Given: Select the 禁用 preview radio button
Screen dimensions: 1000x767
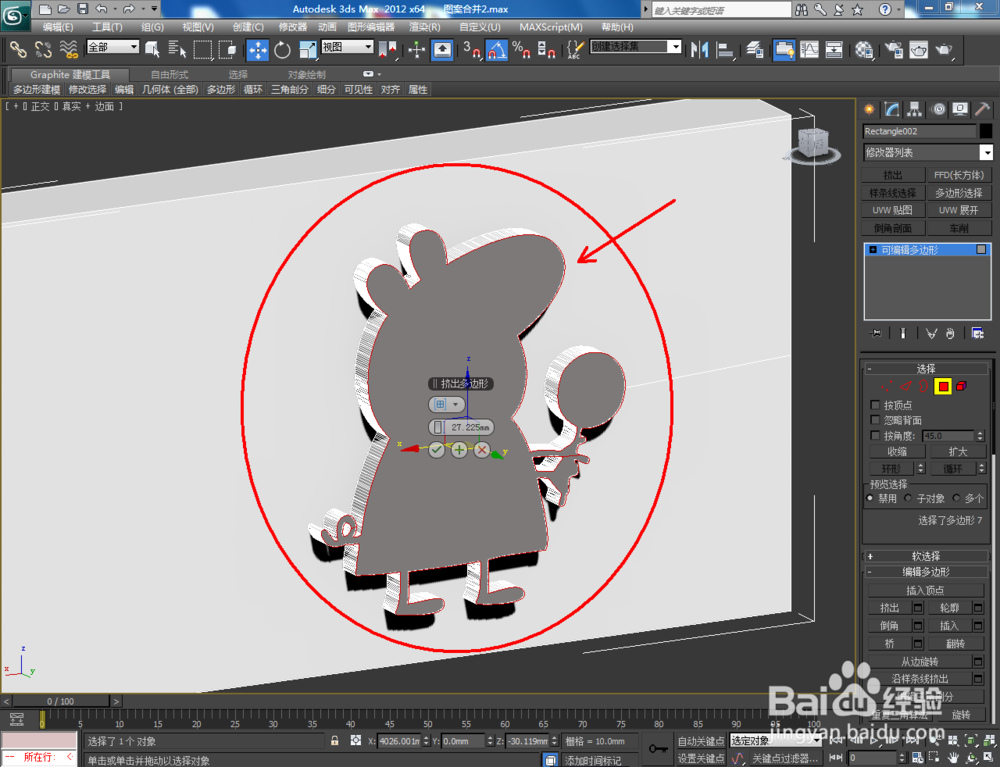Looking at the screenshot, I should point(870,498).
